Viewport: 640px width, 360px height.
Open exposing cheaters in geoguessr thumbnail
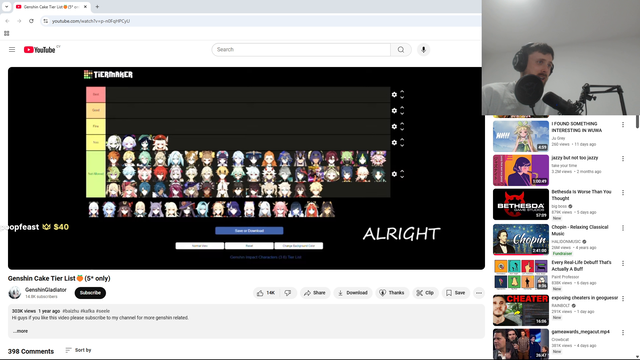521,310
